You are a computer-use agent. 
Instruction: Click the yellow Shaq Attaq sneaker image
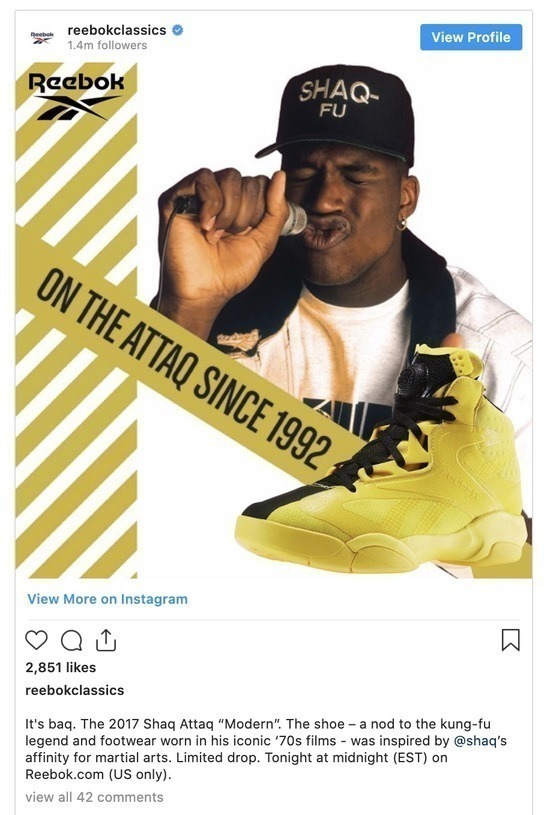pyautogui.click(x=382, y=463)
